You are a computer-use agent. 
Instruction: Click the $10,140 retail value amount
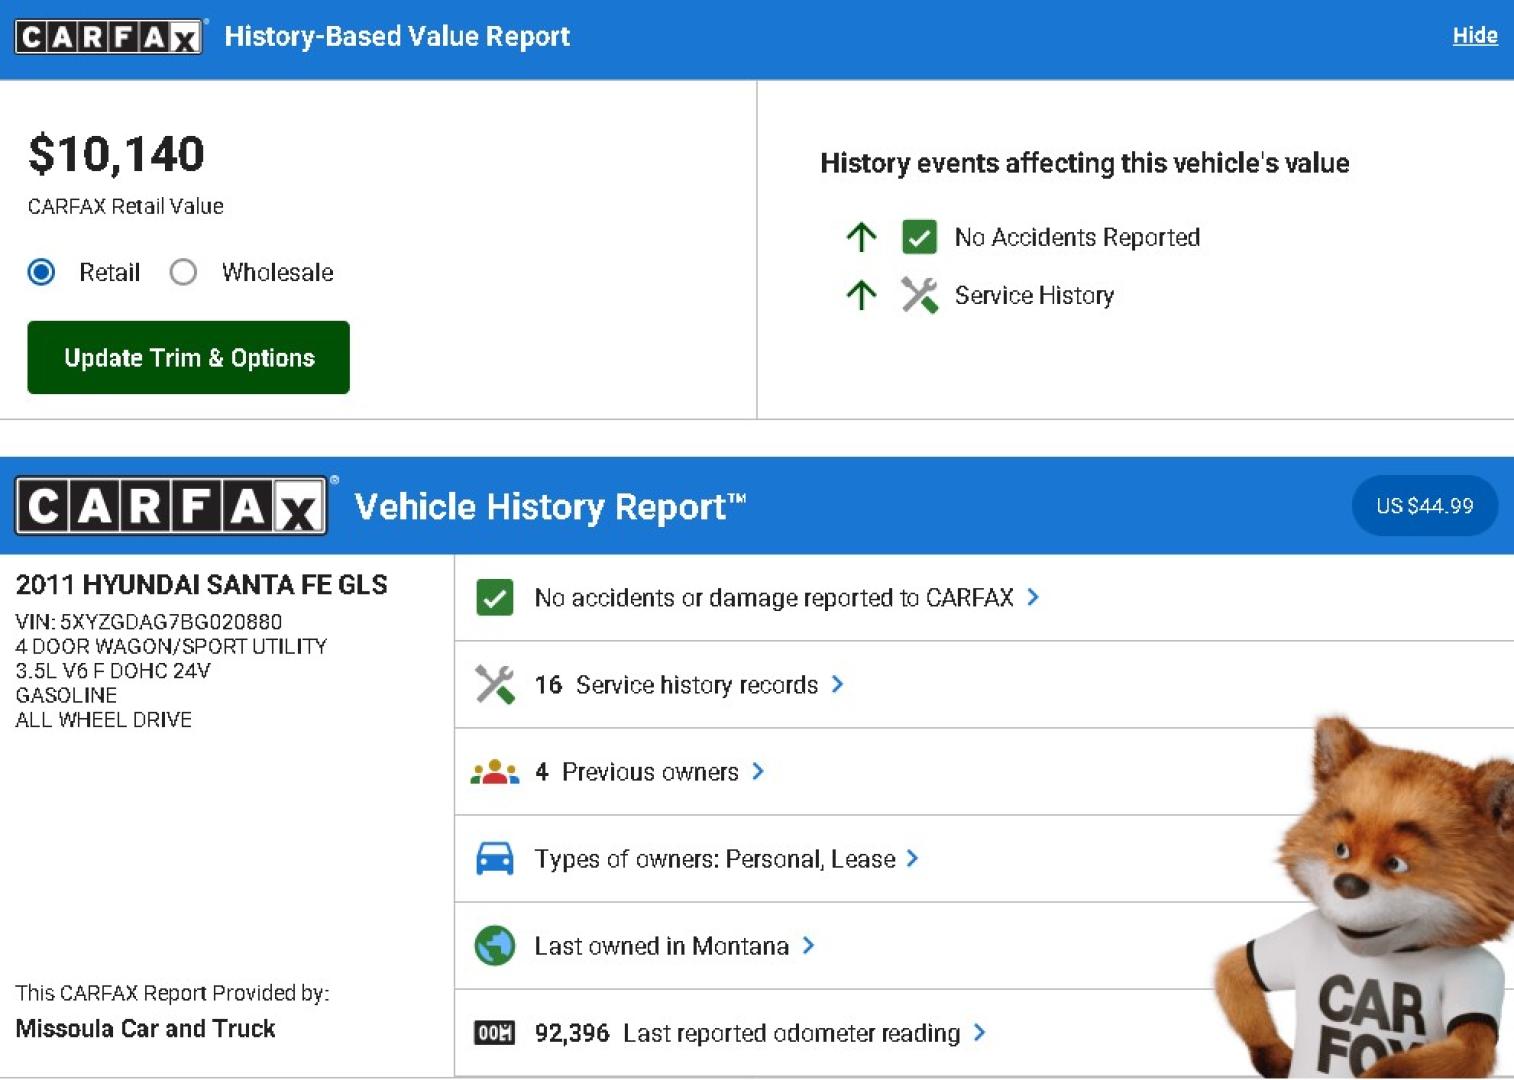coord(116,154)
